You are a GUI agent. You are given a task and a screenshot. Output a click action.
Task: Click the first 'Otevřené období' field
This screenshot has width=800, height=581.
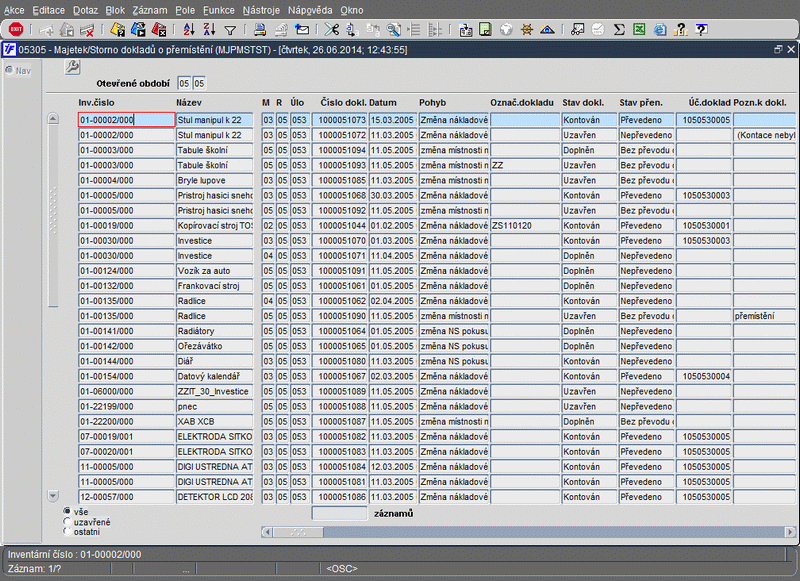pyautogui.click(x=184, y=83)
